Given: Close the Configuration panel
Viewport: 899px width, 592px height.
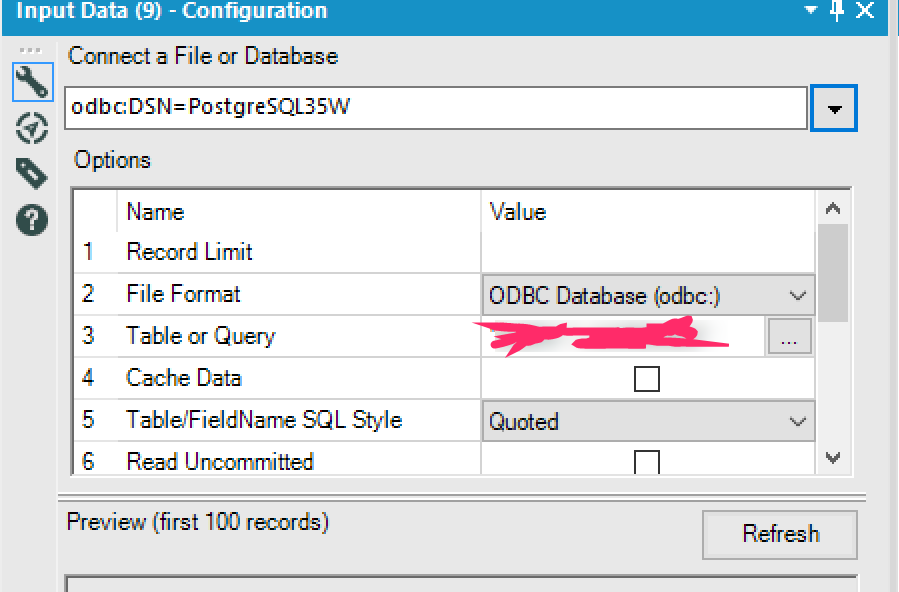Looking at the screenshot, I should point(865,11).
